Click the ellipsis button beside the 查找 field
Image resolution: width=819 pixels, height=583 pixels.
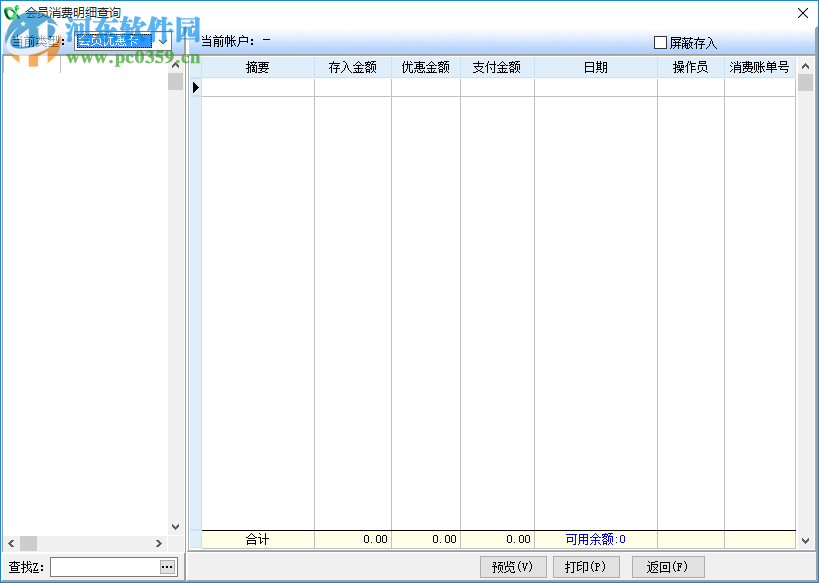165,567
